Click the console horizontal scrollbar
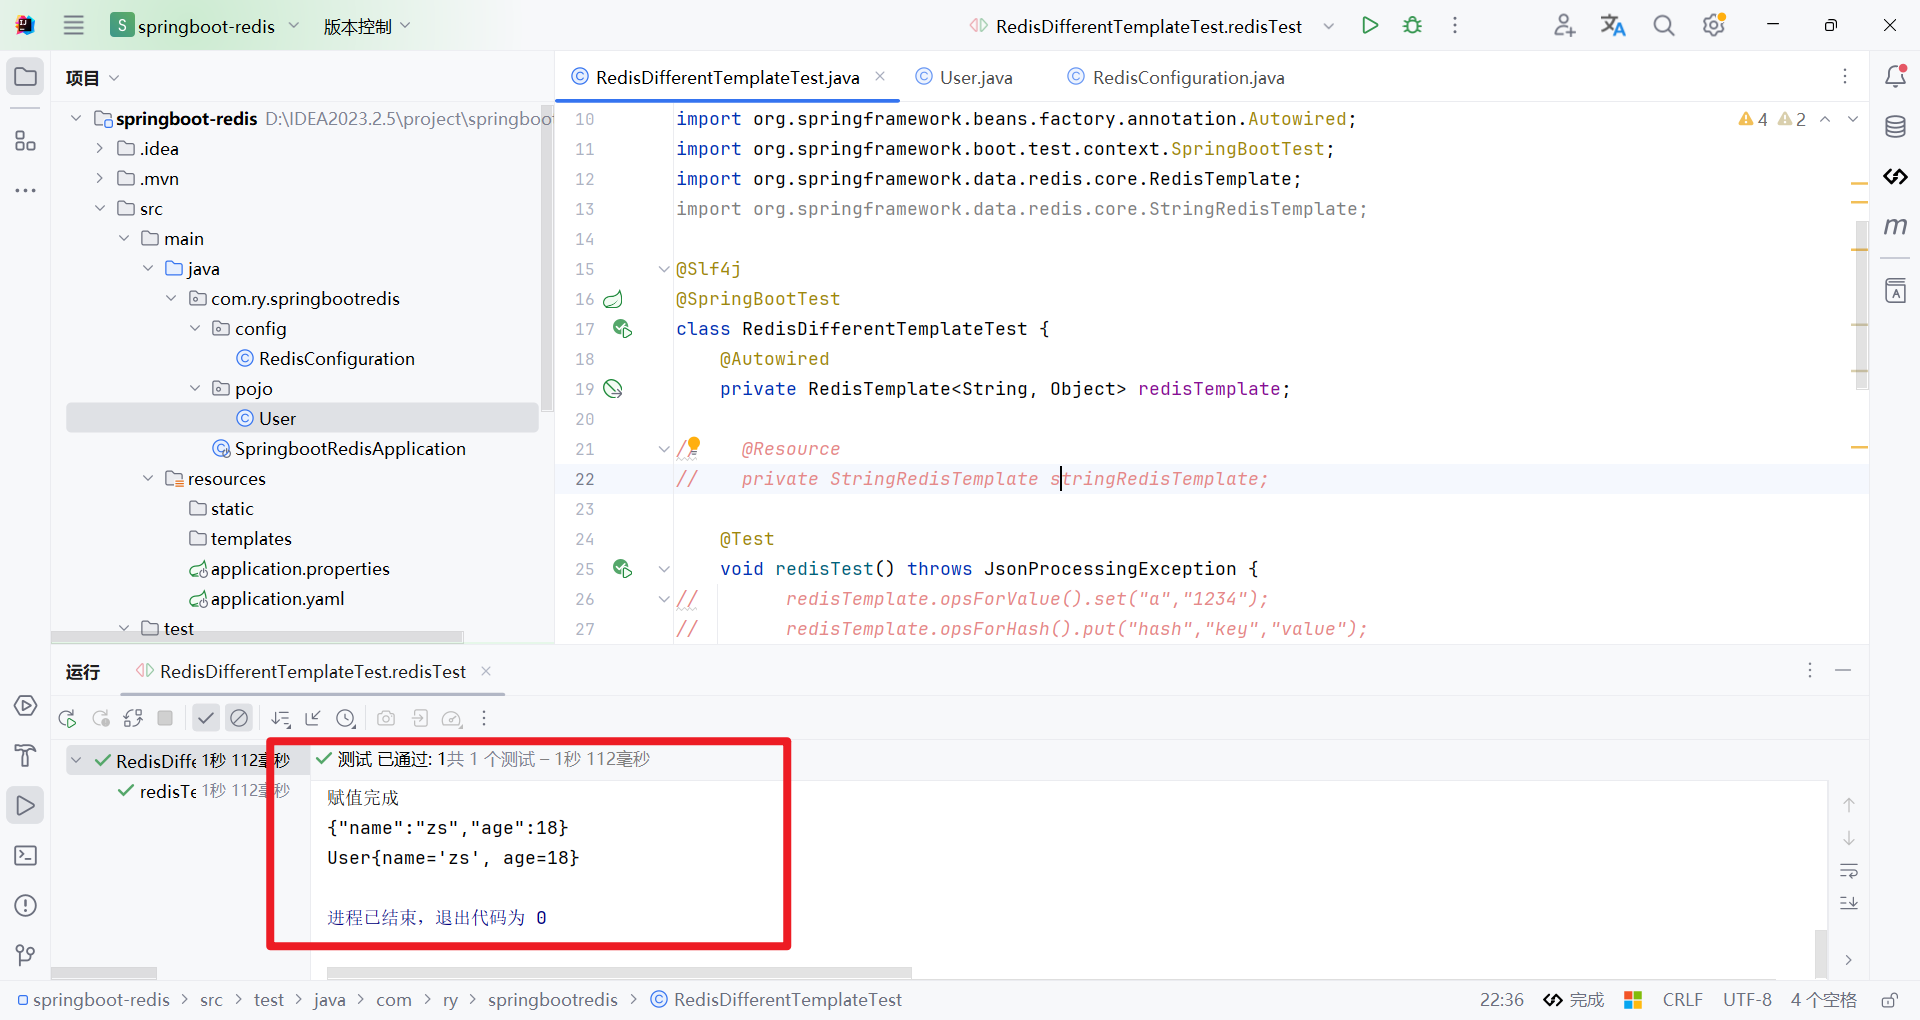The width and height of the screenshot is (1920, 1020). point(619,973)
